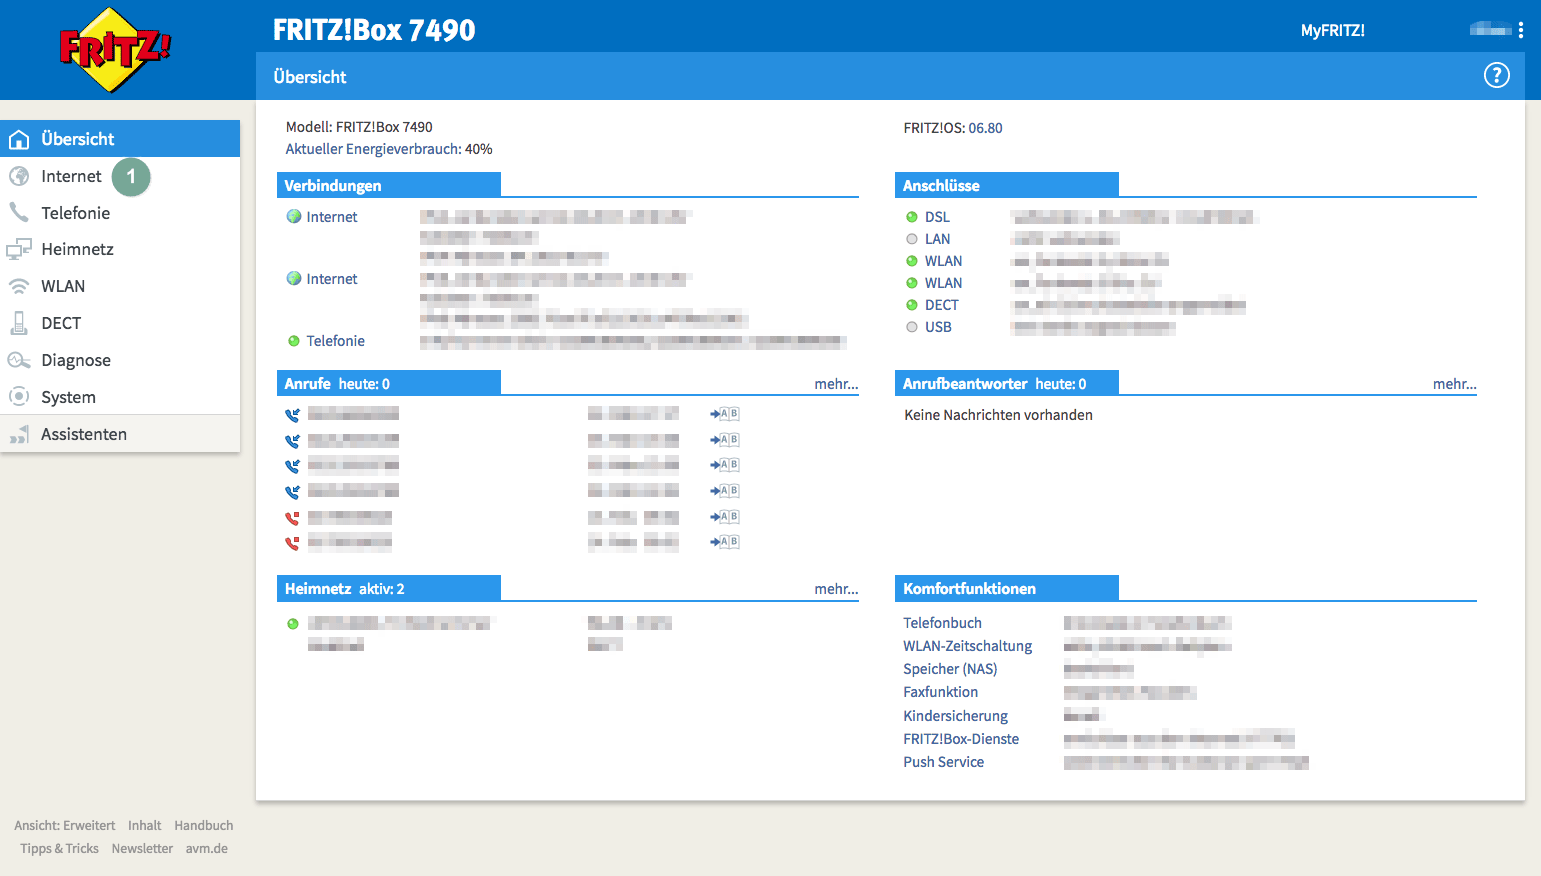
Task: Open Telefonie menu in sidebar
Action: [x=75, y=213]
